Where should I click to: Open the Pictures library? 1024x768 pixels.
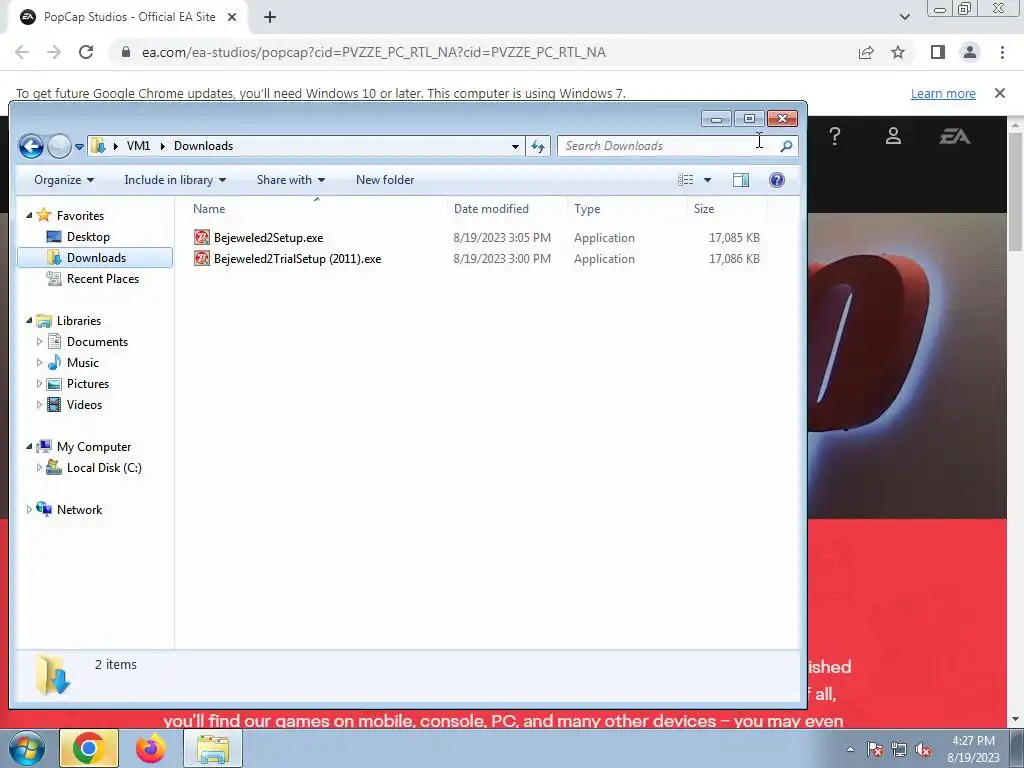click(88, 383)
